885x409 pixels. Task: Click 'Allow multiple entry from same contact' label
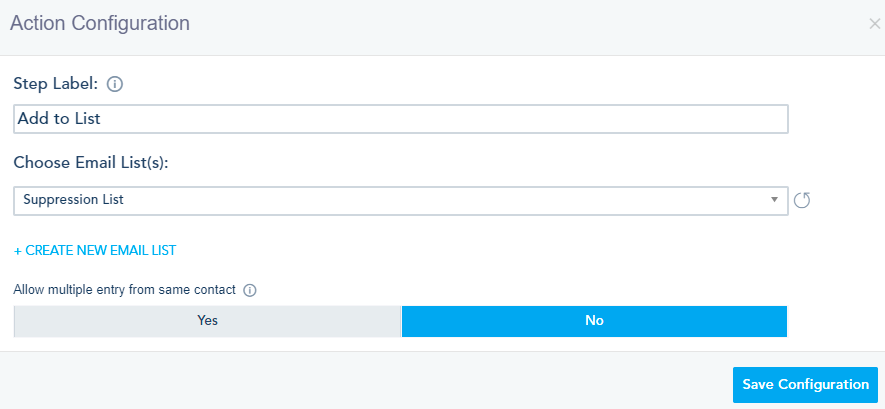point(125,290)
